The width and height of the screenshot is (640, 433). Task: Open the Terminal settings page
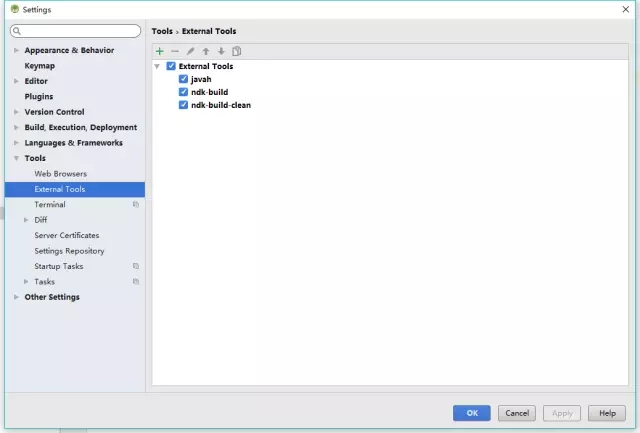(50, 204)
